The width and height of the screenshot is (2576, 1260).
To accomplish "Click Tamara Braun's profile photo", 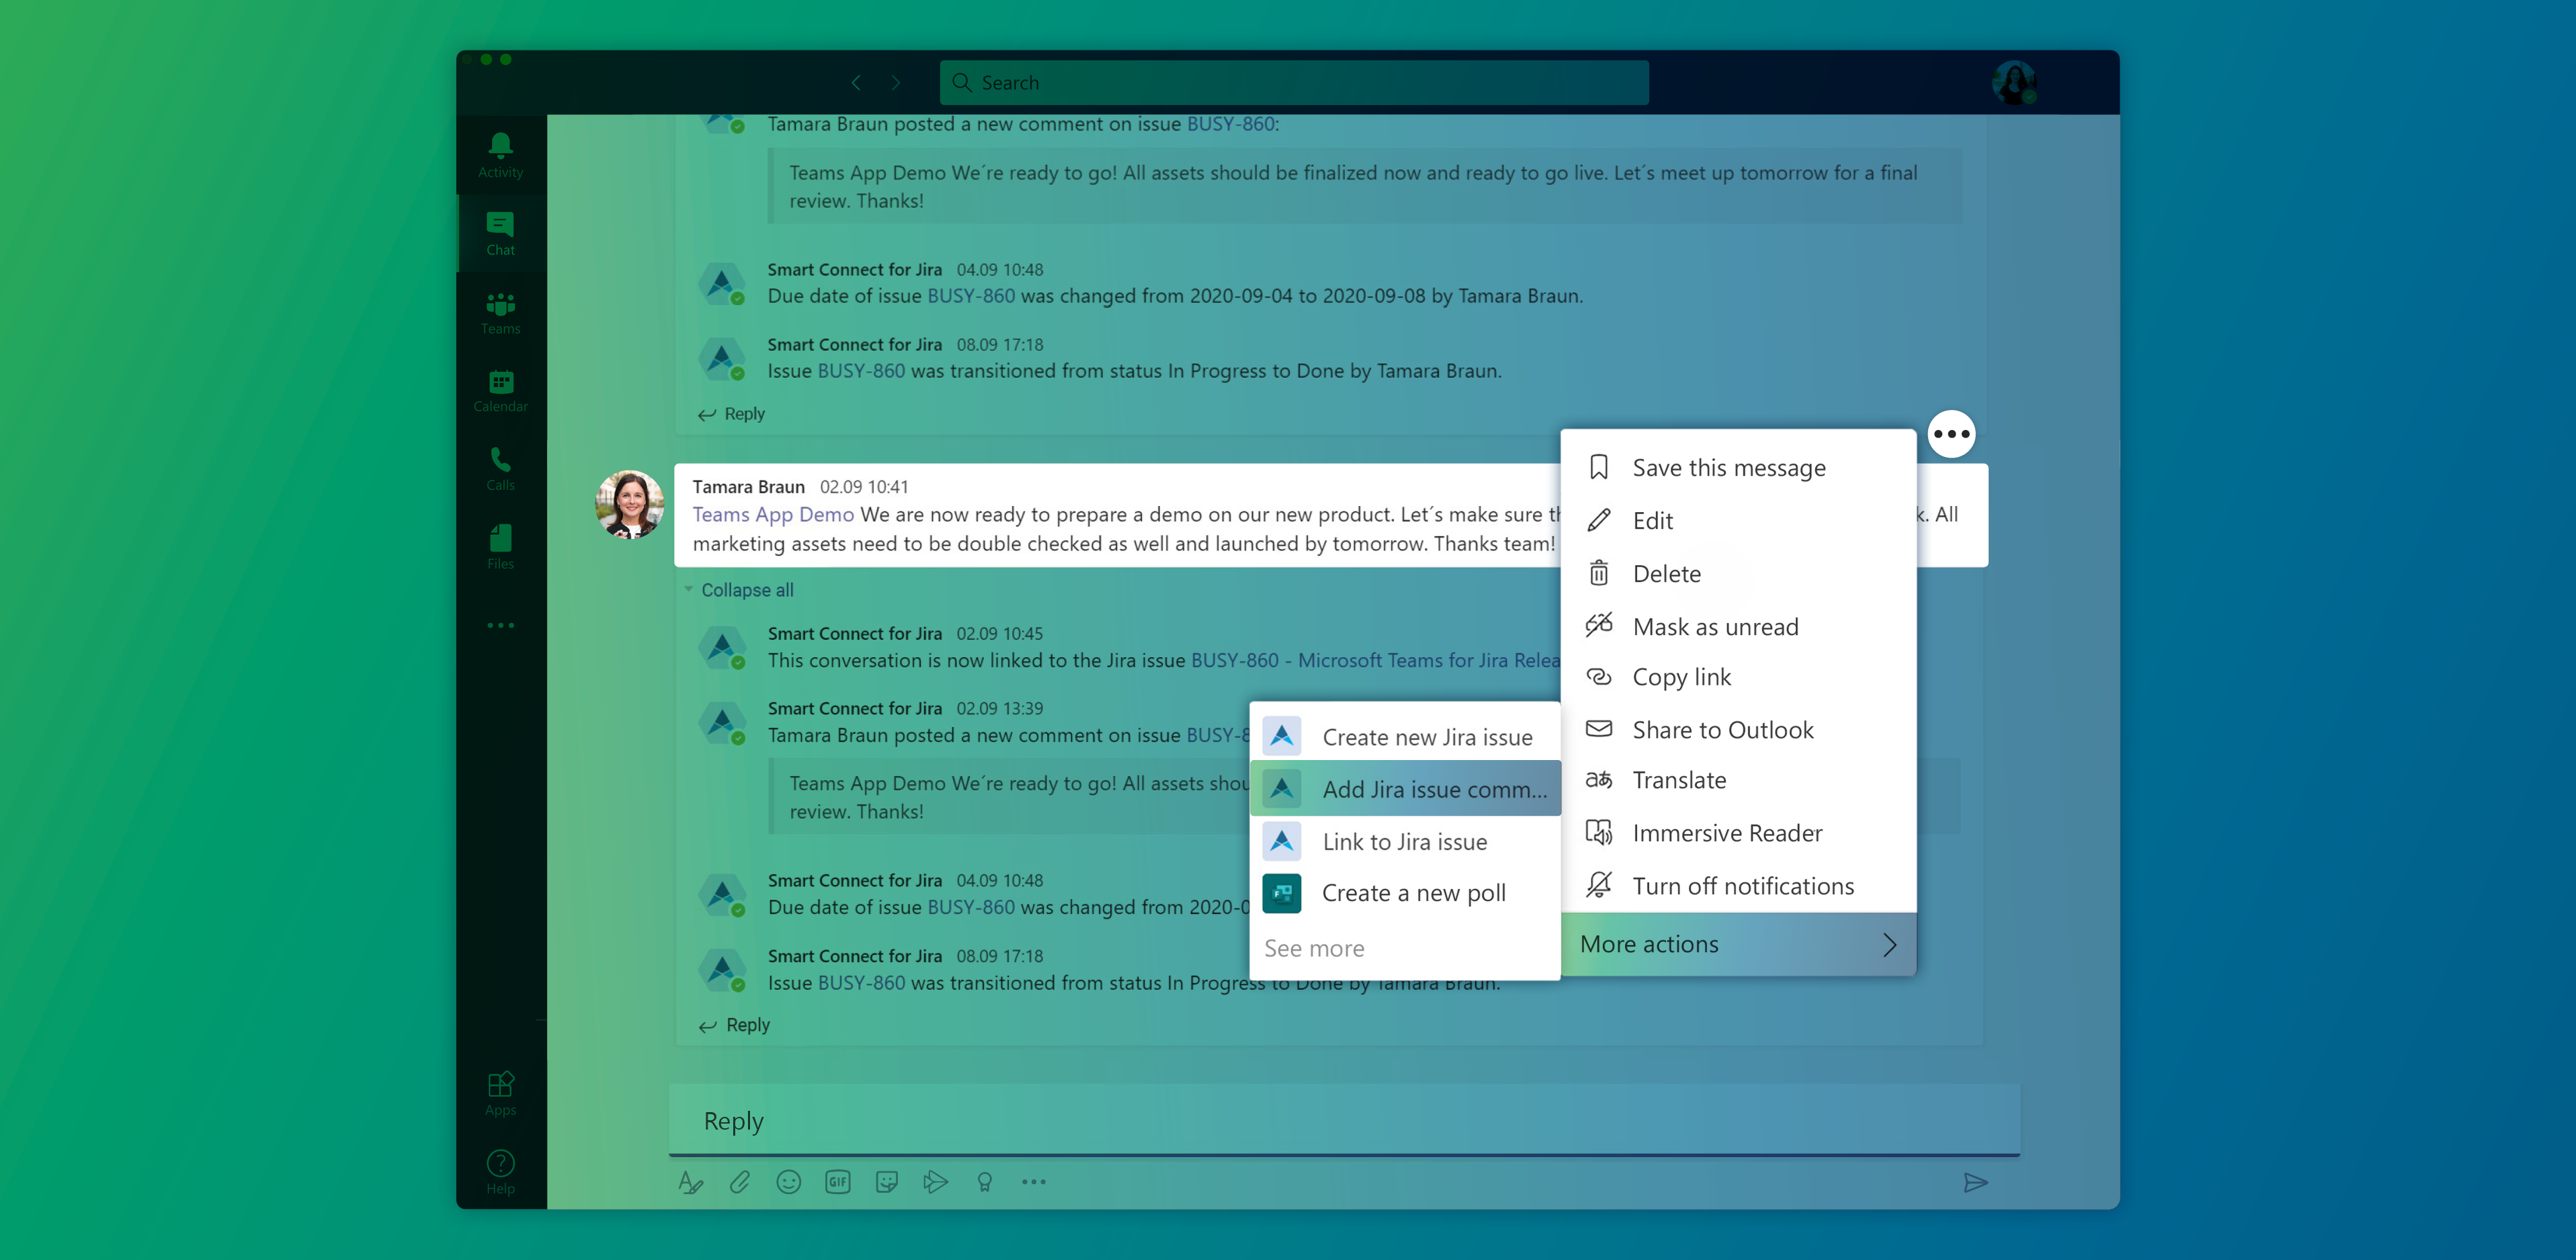I will tap(629, 505).
